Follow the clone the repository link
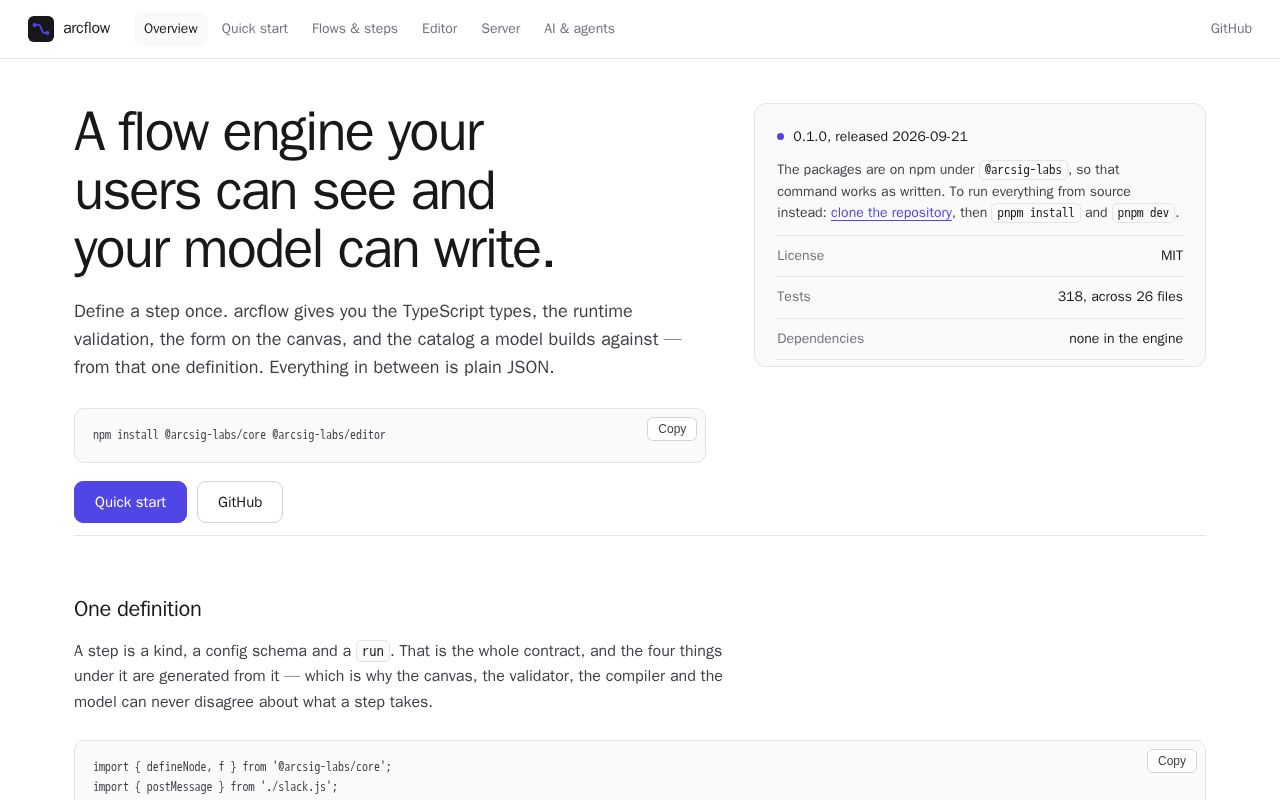The image size is (1280, 800). pyautogui.click(x=891, y=213)
